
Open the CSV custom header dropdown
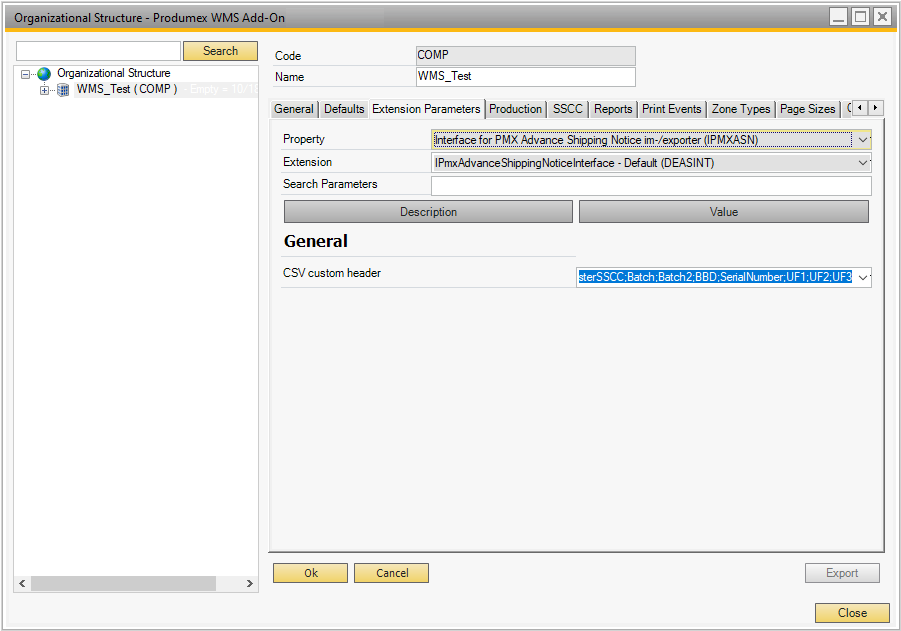[863, 277]
